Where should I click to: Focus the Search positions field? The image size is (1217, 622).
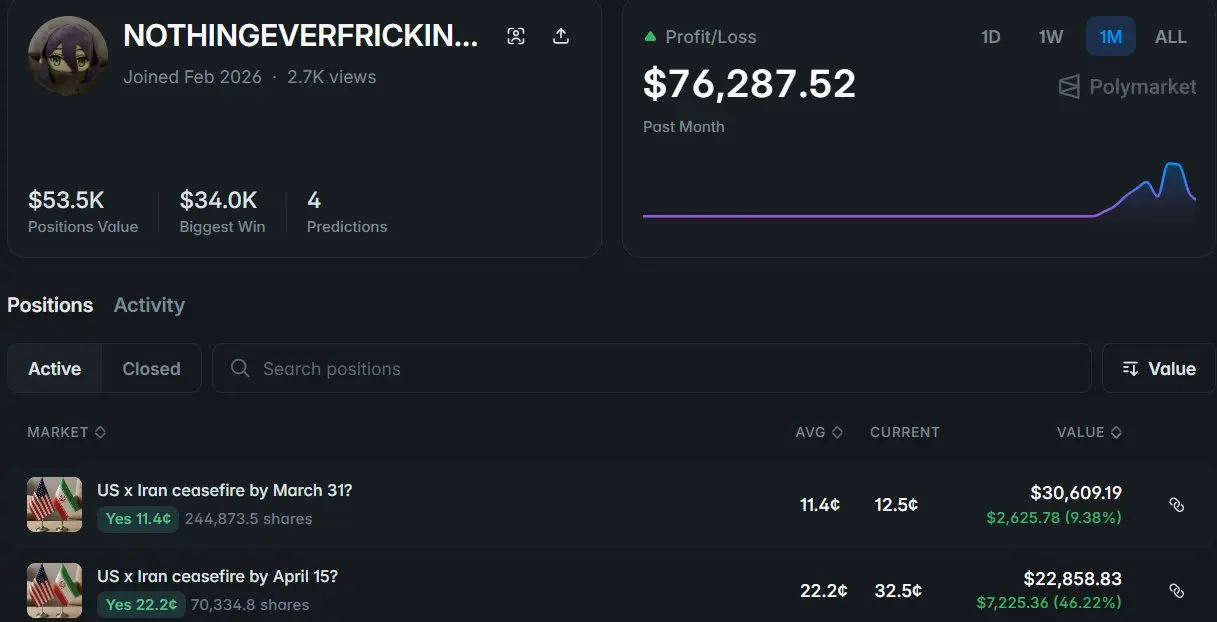click(x=652, y=369)
